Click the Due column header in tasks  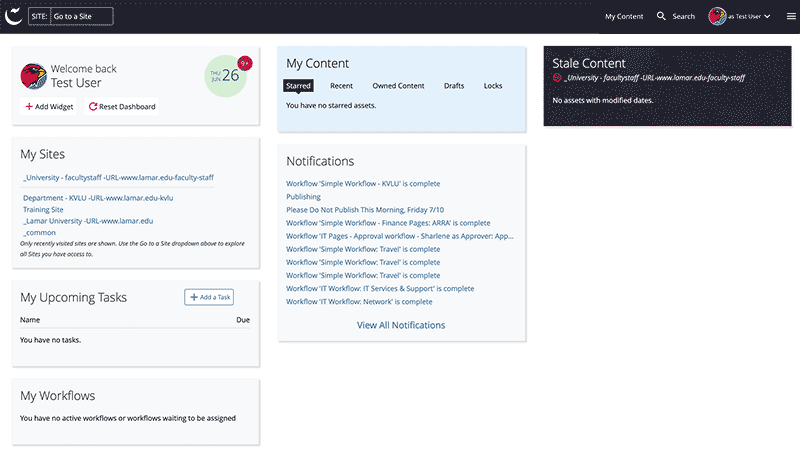(243, 320)
